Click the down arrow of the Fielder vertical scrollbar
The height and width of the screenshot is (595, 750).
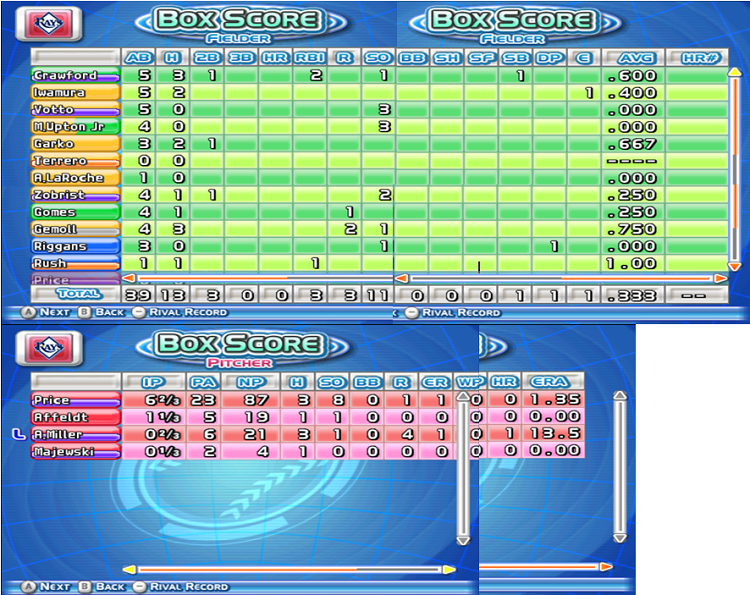click(x=734, y=265)
